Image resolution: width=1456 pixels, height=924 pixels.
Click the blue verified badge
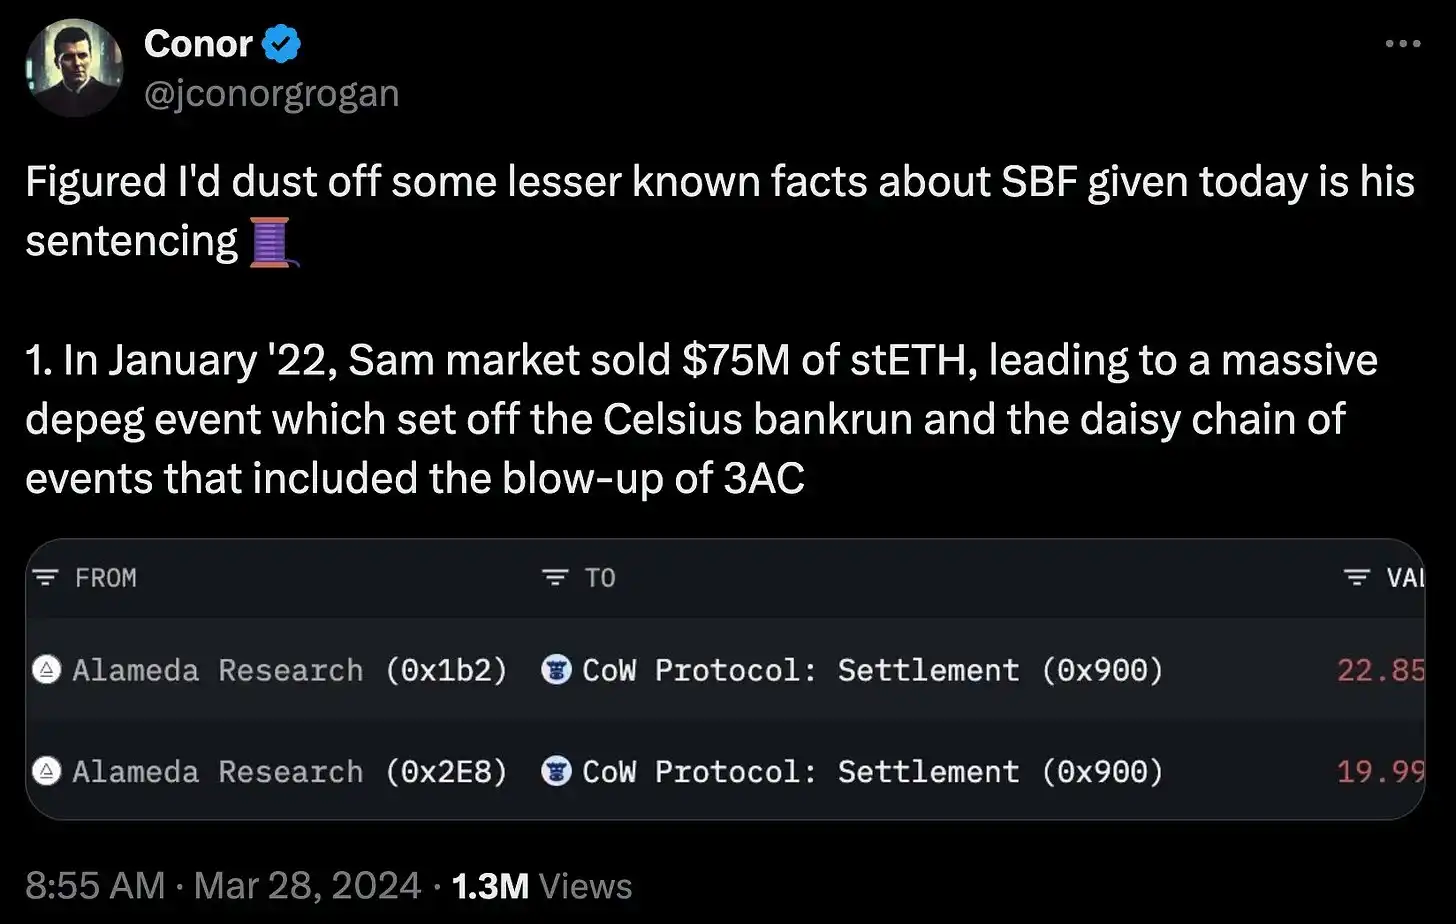click(281, 44)
